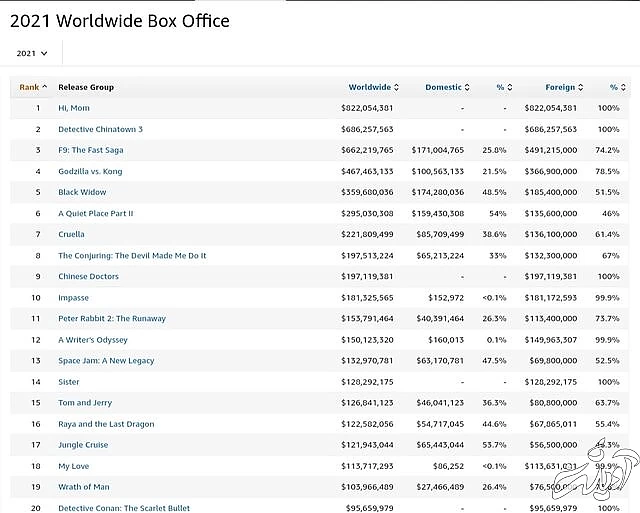Viewport: 640px width, 513px height.
Task: Sort by foreign percent column
Action: [x=616, y=87]
